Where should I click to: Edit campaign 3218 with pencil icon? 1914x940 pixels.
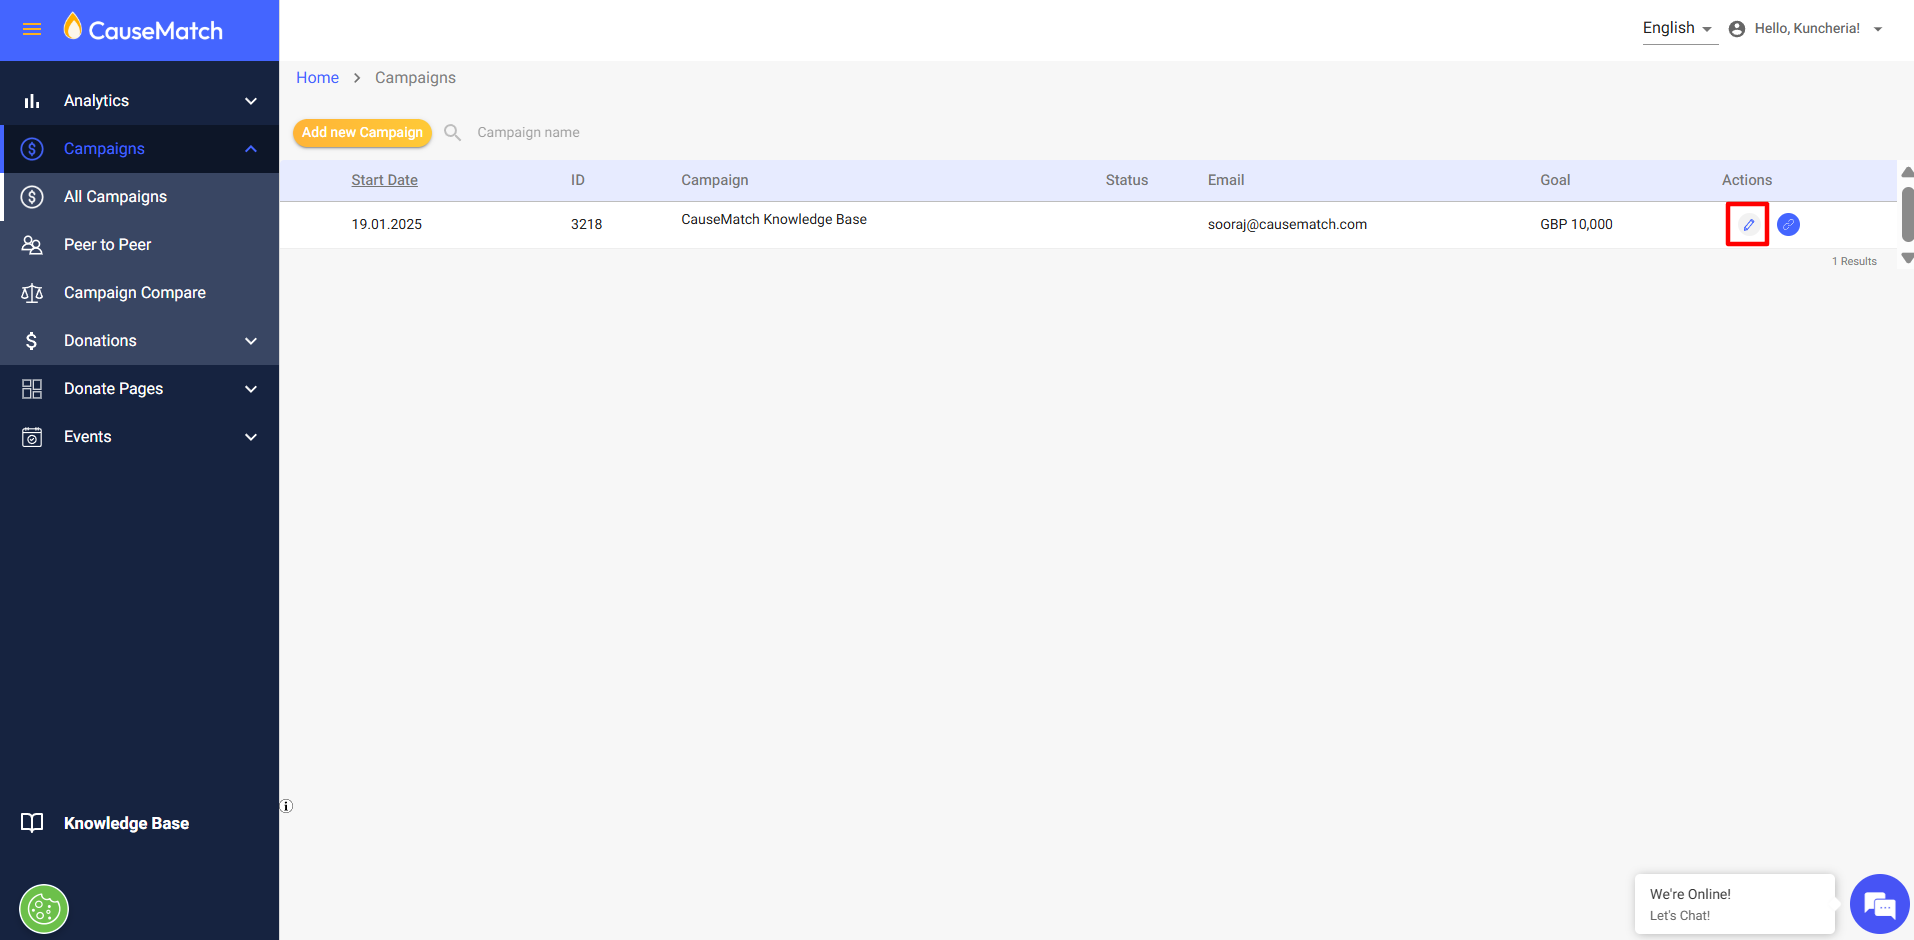[x=1748, y=224]
